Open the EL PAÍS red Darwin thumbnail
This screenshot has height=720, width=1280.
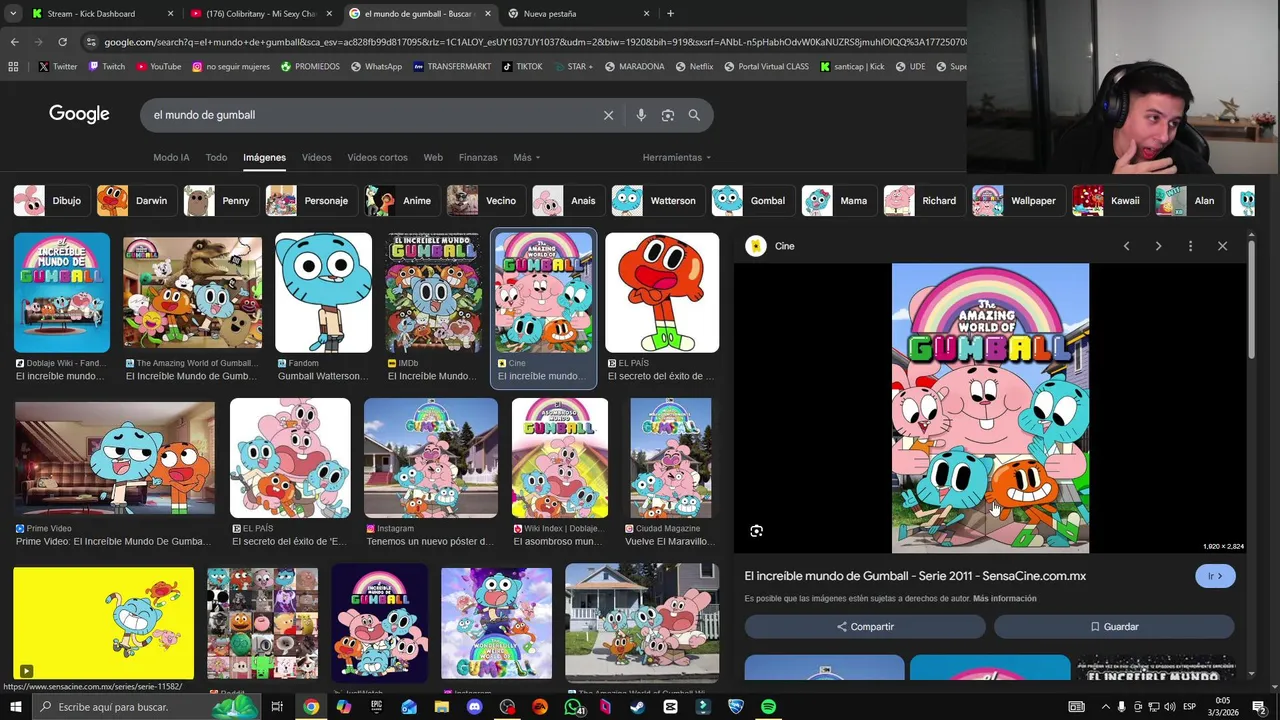pos(662,293)
